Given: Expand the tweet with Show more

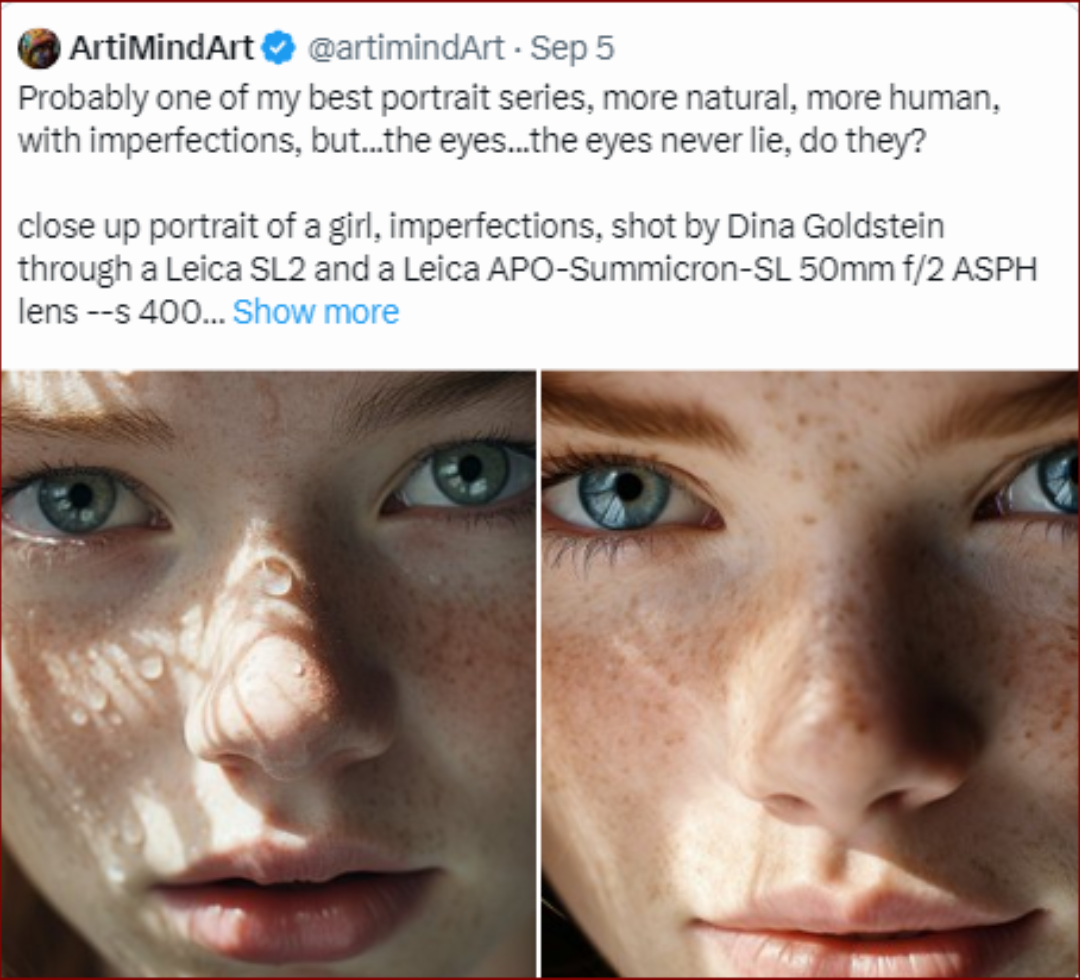Looking at the screenshot, I should tap(315, 312).
